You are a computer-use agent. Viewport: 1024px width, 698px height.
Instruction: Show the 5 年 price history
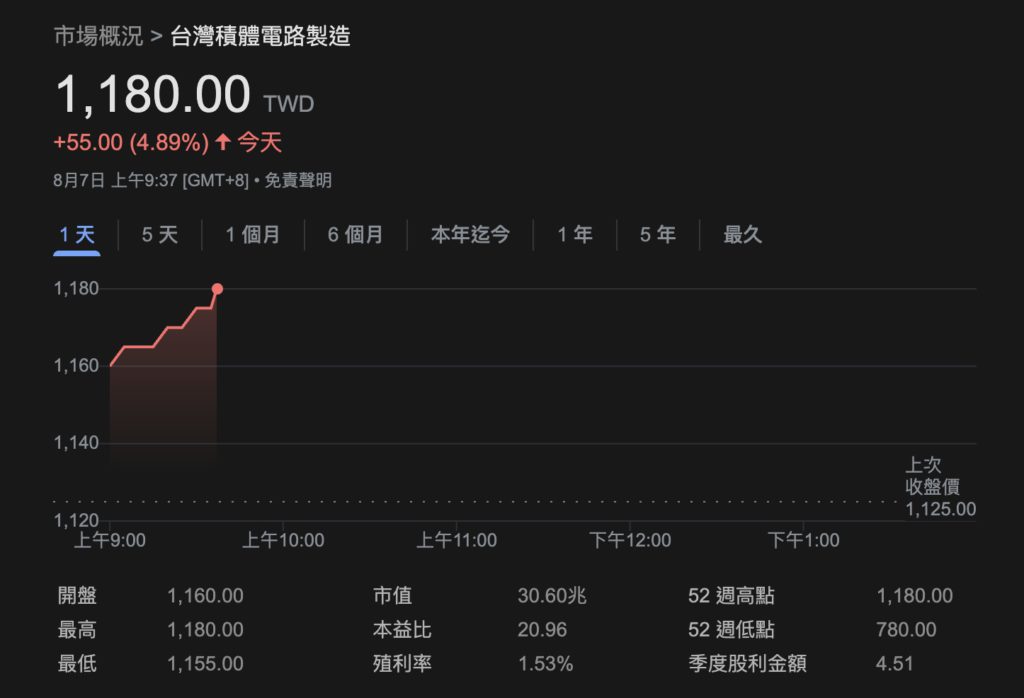tap(657, 235)
